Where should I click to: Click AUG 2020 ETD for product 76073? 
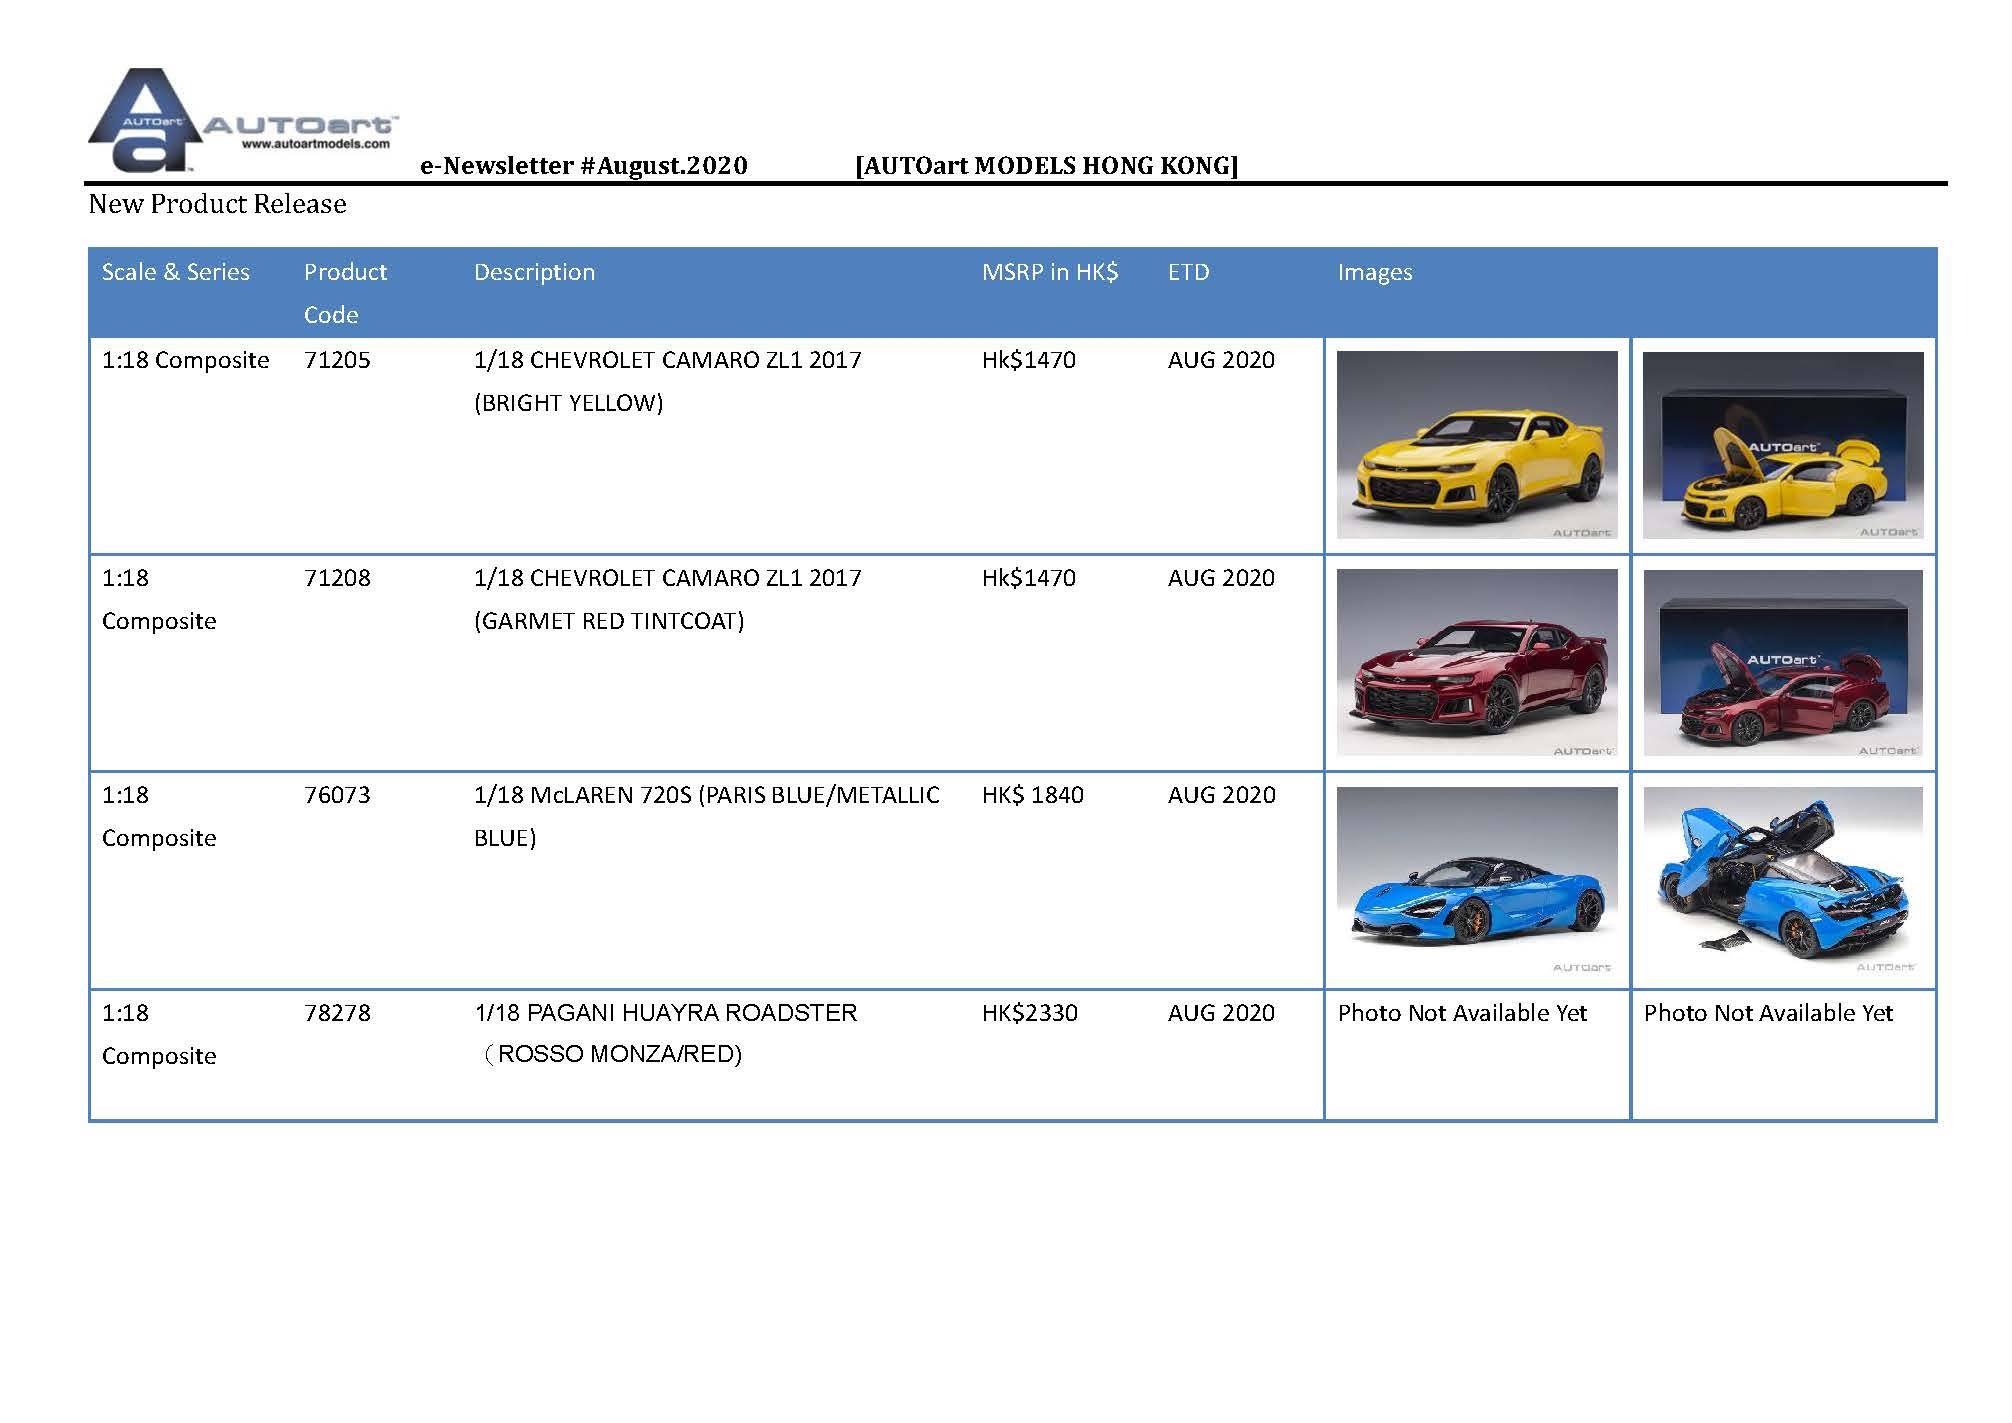pos(1222,795)
